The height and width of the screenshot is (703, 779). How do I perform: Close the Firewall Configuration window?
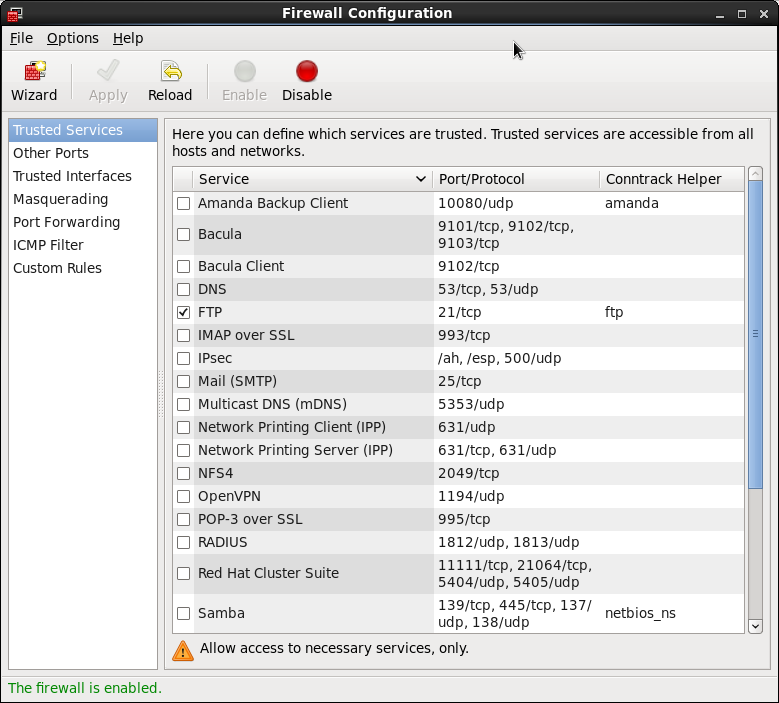pos(764,14)
